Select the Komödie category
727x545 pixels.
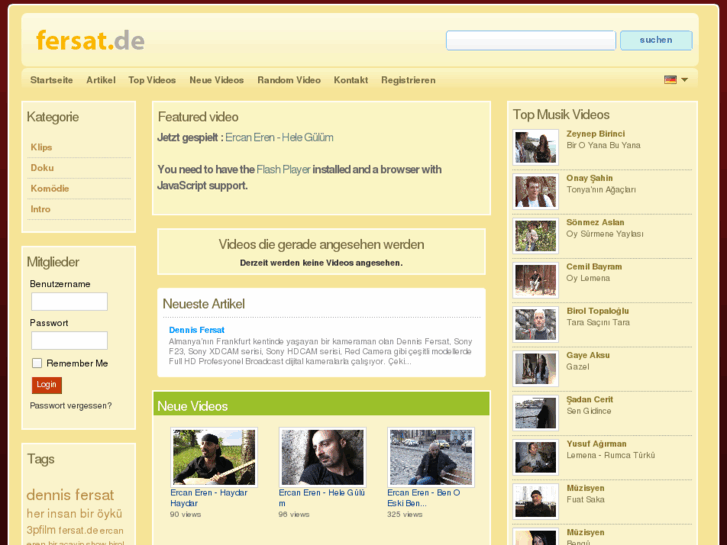click(50, 188)
